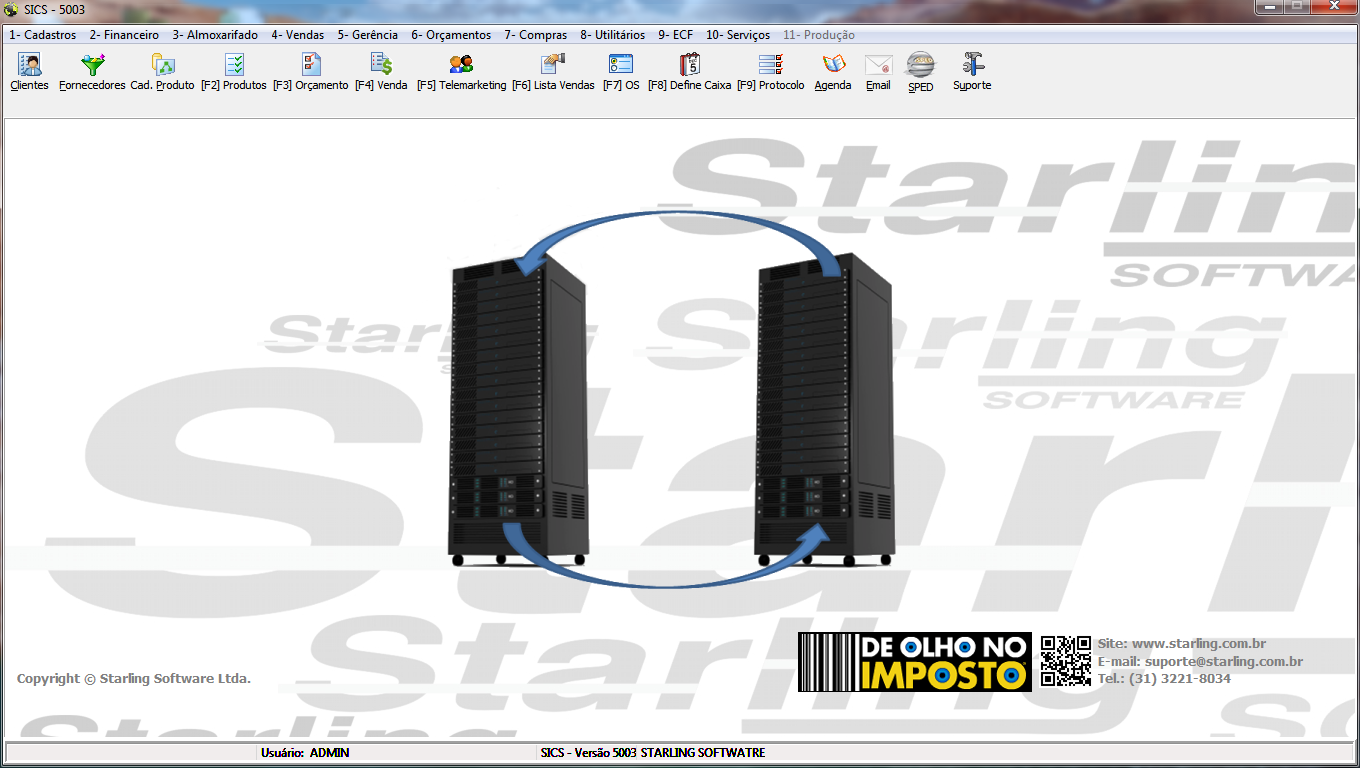This screenshot has width=1360, height=768.
Task: Click the Cad. Produto icon
Action: (x=163, y=65)
